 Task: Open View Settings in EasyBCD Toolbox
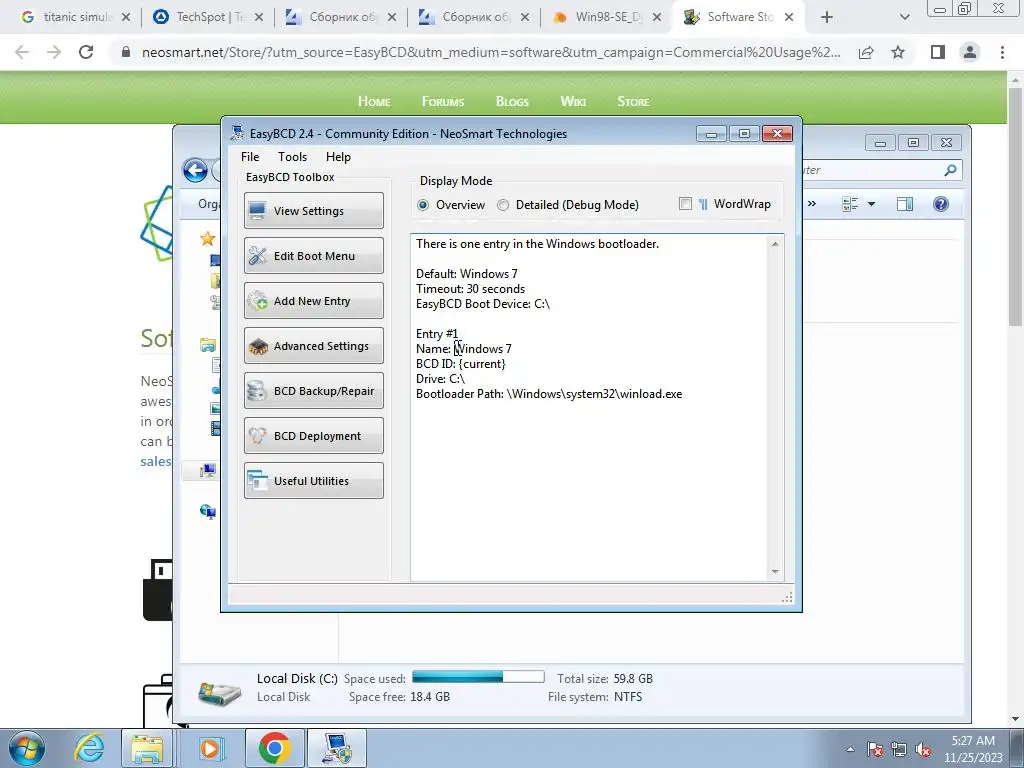[x=313, y=210]
